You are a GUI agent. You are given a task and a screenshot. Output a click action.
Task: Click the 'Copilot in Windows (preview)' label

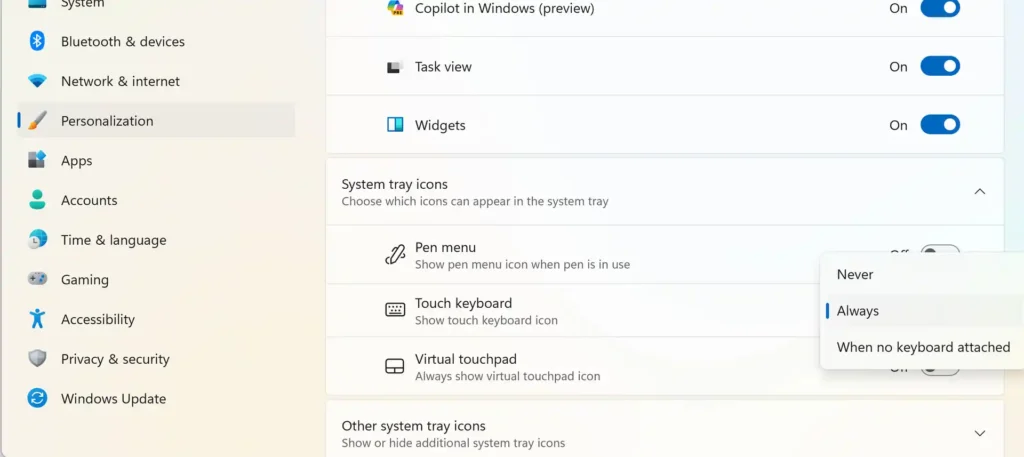(x=505, y=9)
